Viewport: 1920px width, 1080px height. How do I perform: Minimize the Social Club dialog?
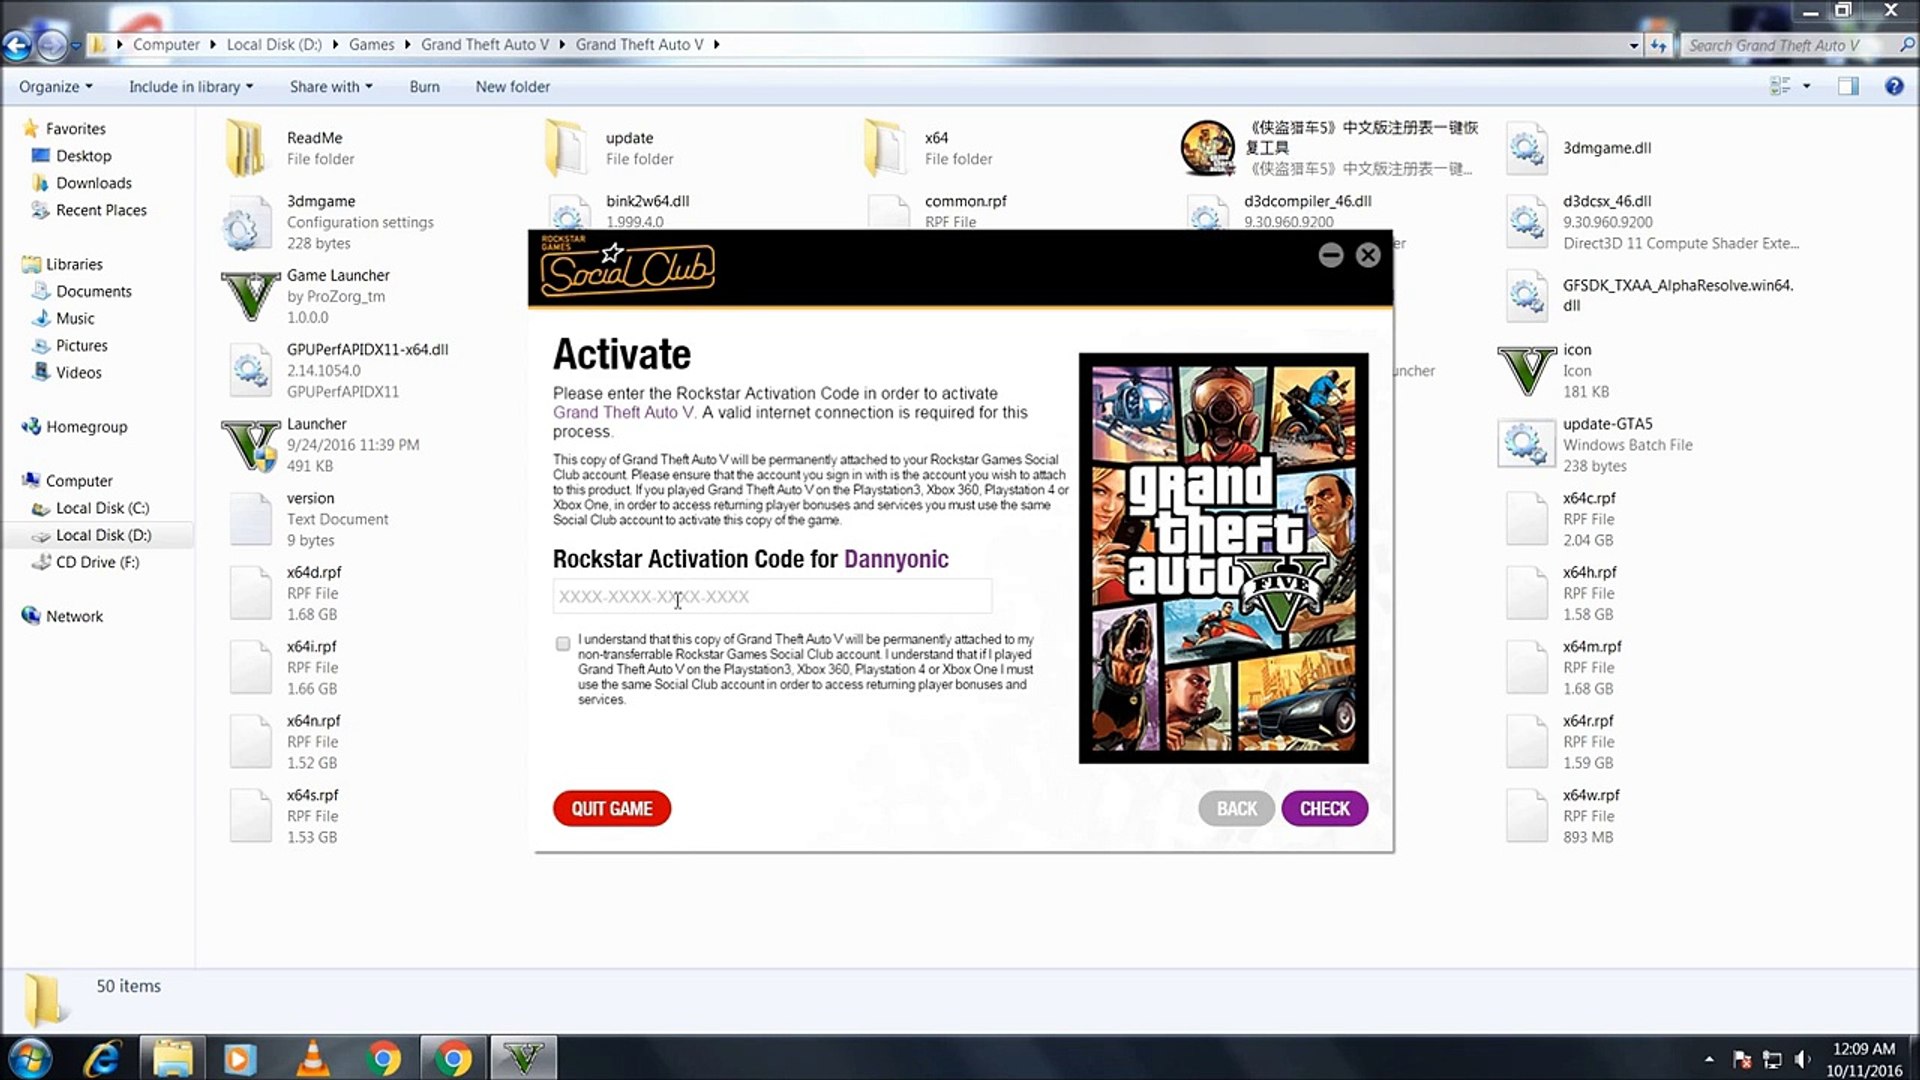(1330, 255)
